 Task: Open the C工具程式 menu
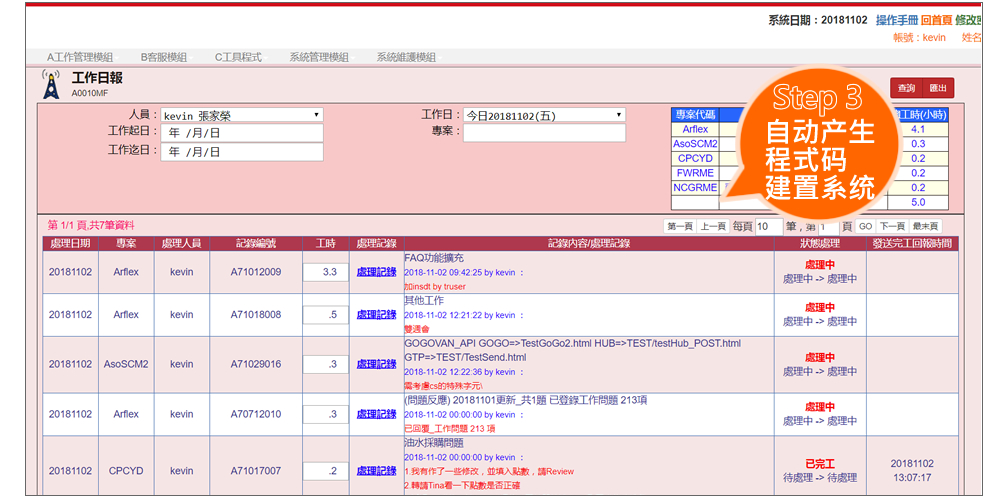click(x=238, y=57)
